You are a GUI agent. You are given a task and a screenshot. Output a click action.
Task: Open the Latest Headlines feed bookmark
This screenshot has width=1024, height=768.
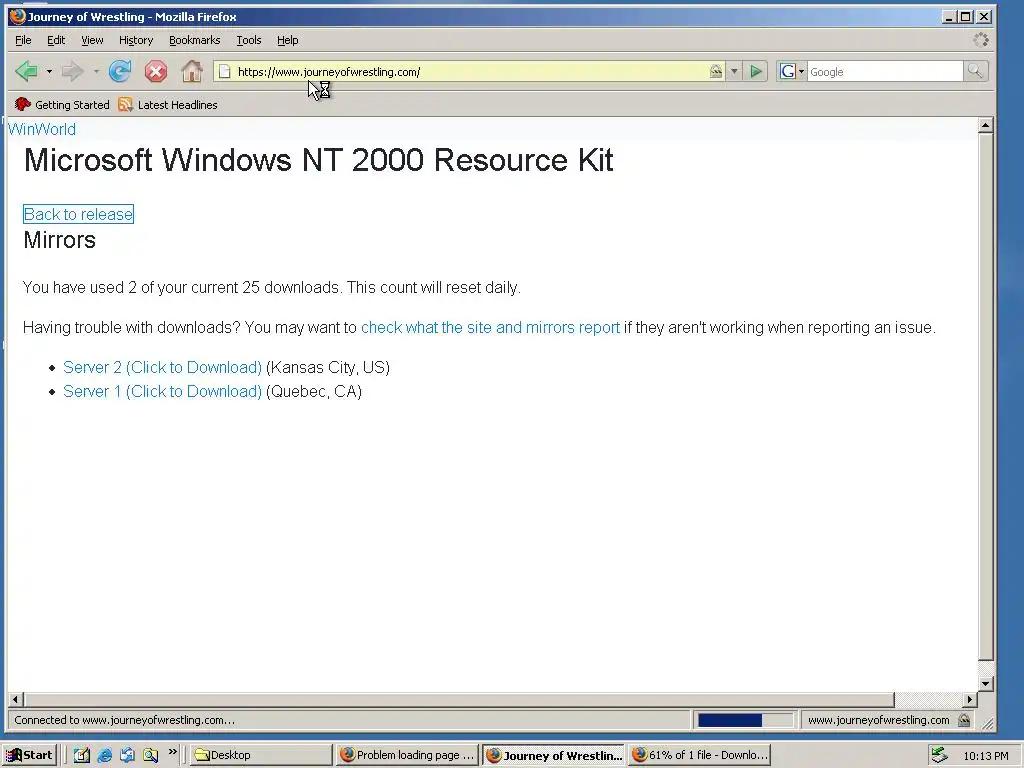click(x=168, y=104)
